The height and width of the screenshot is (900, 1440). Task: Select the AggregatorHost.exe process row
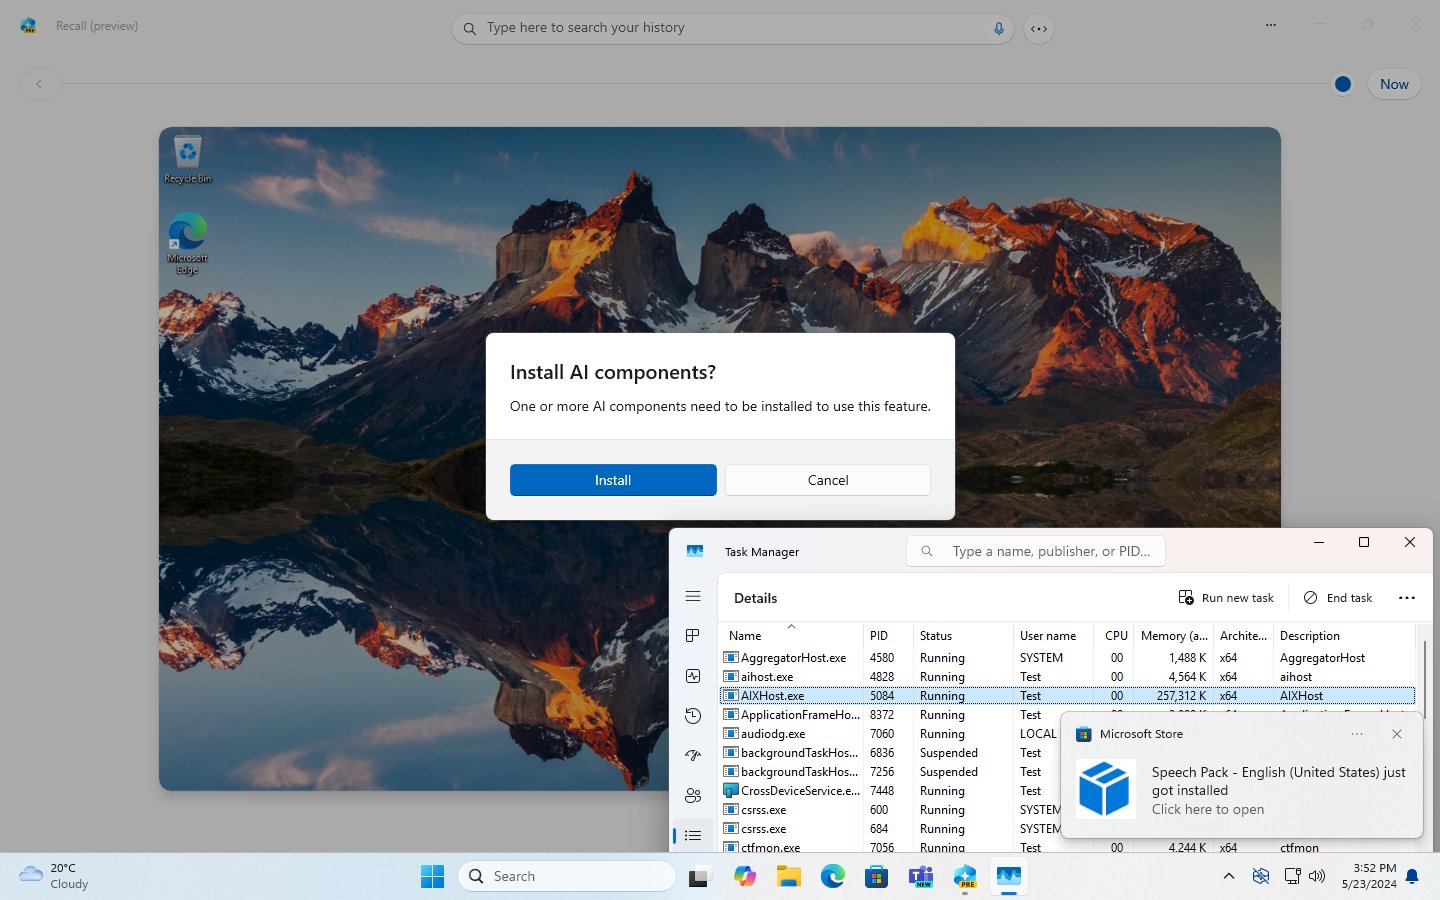tap(1067, 658)
